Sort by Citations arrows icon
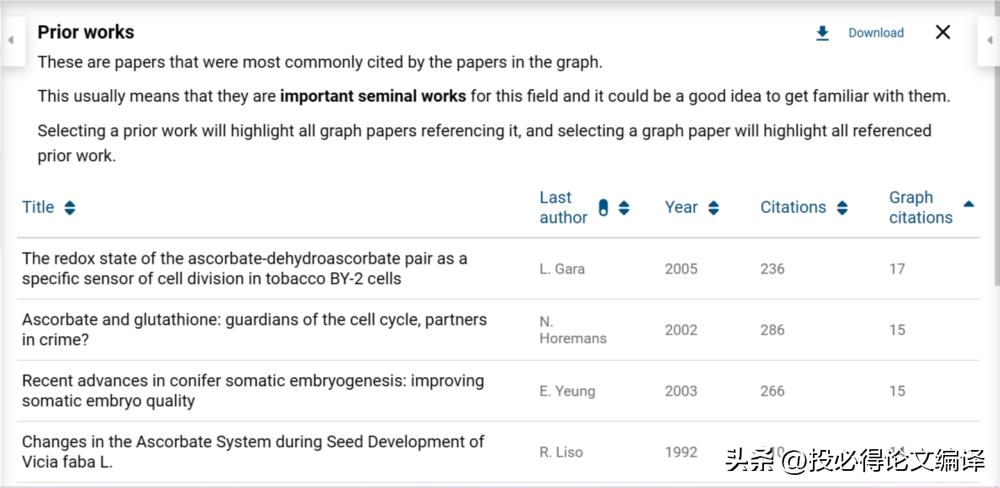This screenshot has height=488, width=1000. tap(842, 208)
